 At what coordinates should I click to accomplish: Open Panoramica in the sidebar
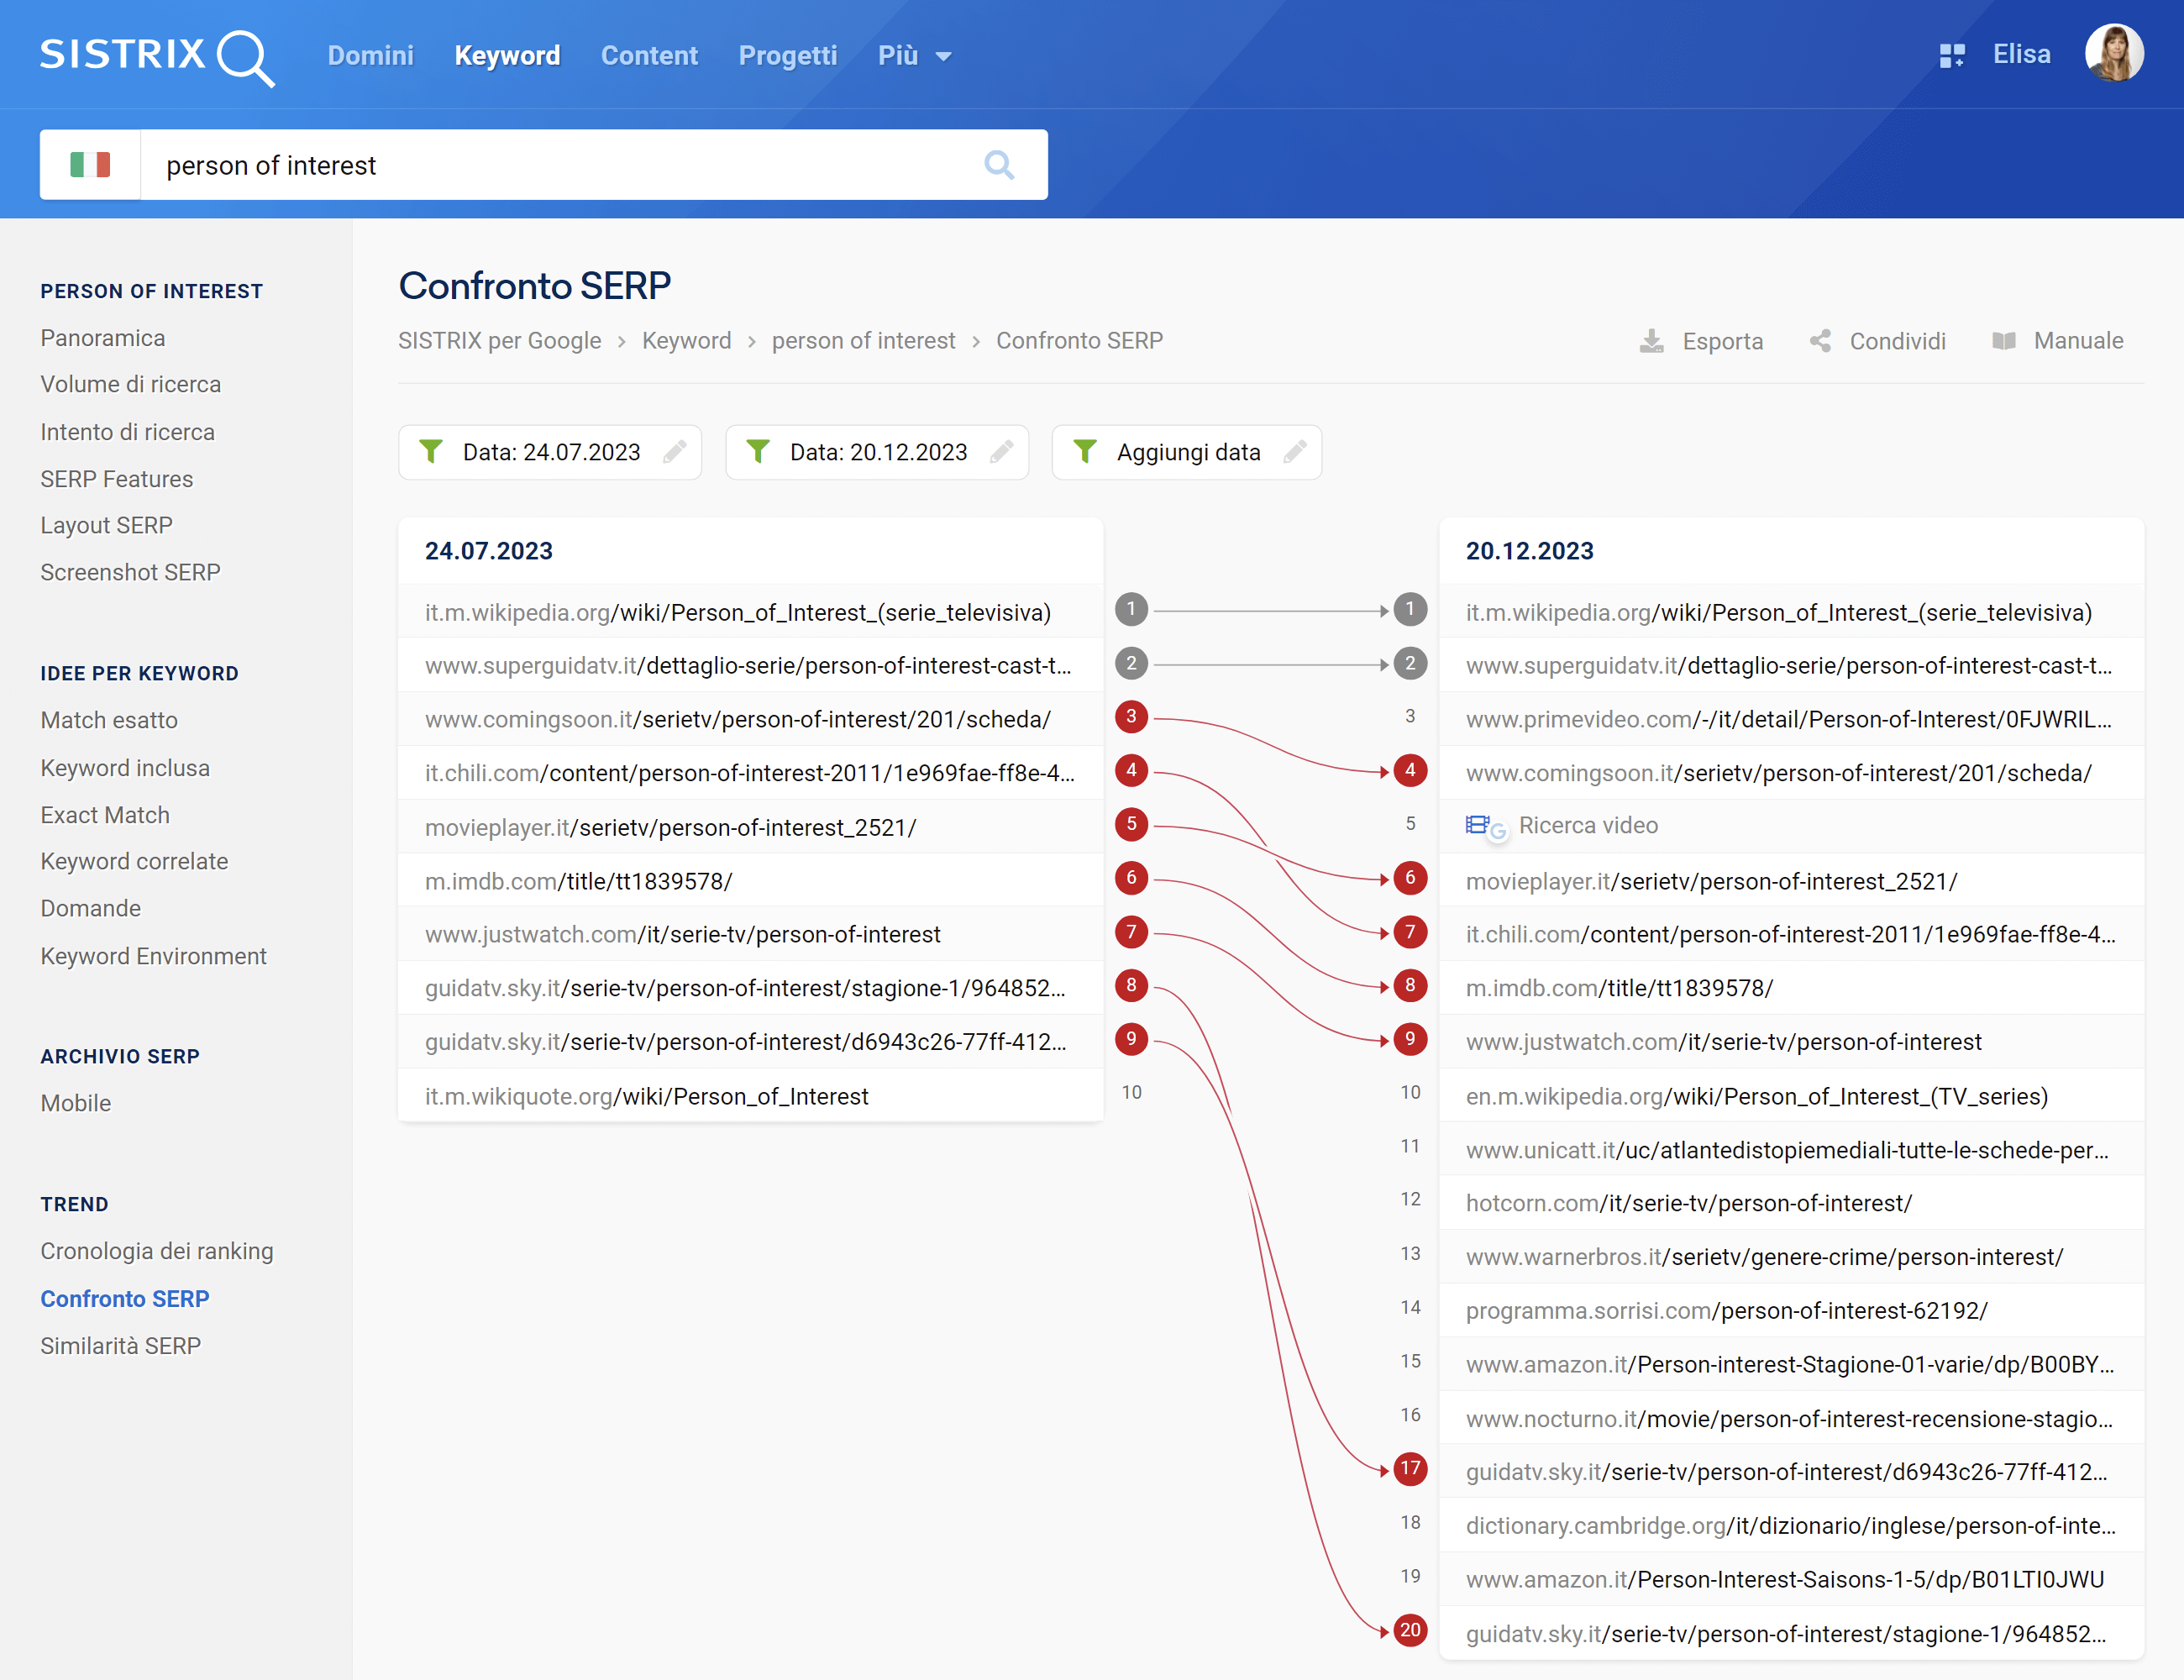point(103,338)
